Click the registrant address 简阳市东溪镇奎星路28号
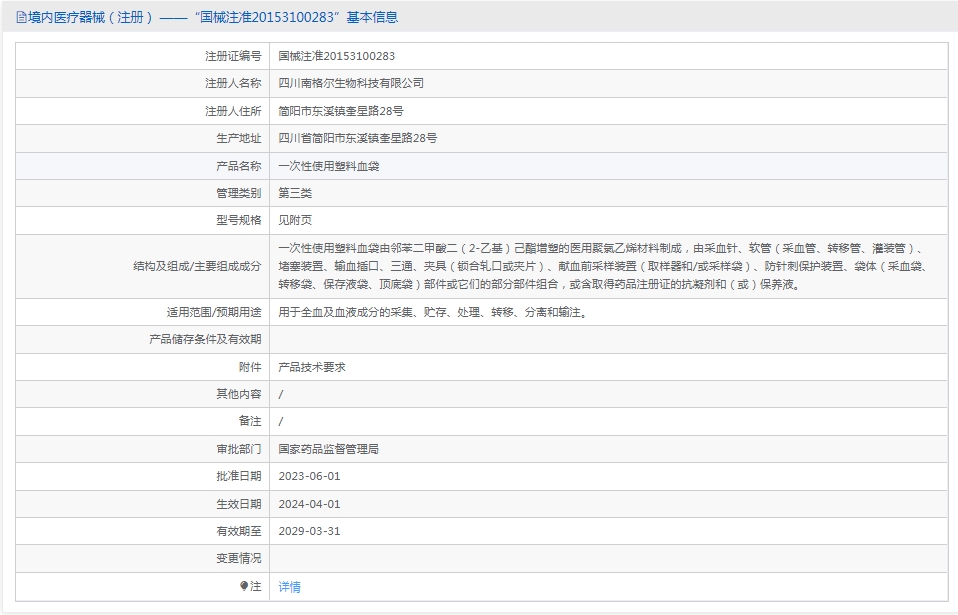This screenshot has height=615, width=958. (341, 111)
